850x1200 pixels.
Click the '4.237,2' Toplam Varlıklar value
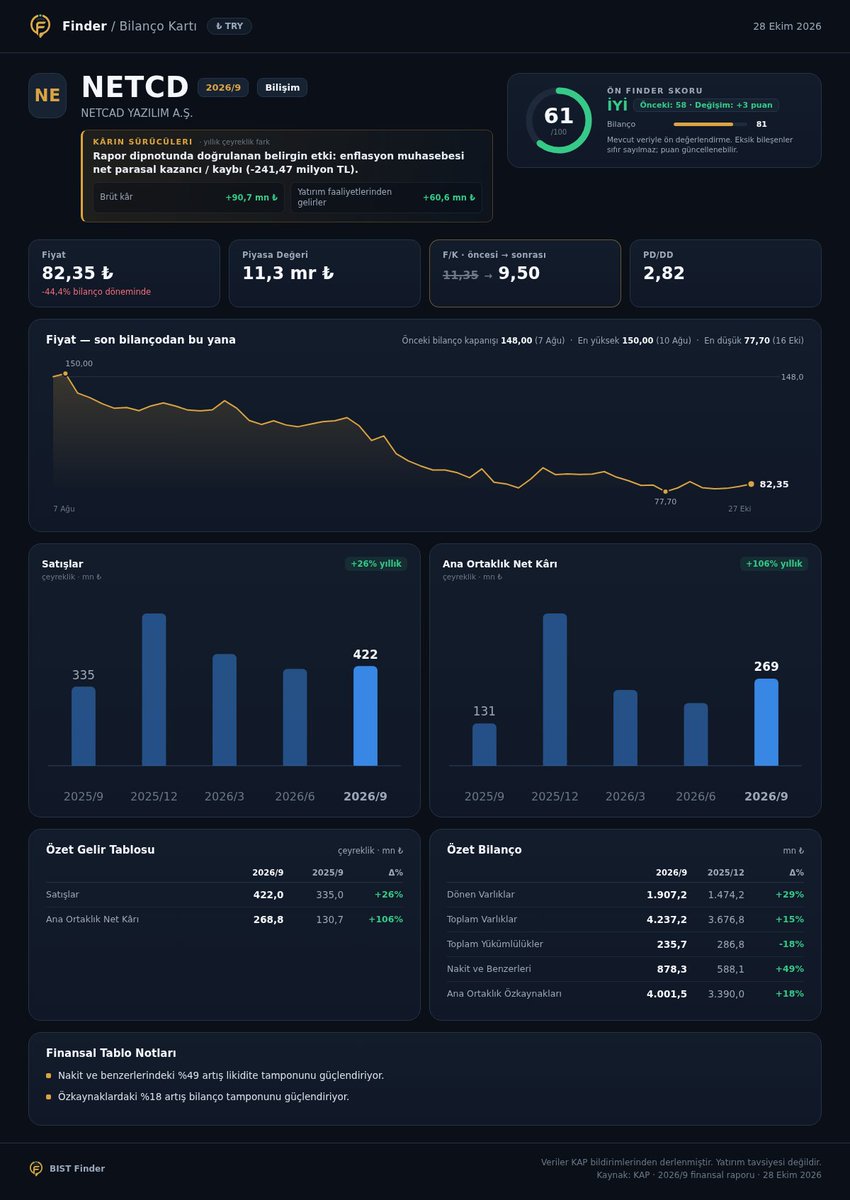(x=667, y=919)
